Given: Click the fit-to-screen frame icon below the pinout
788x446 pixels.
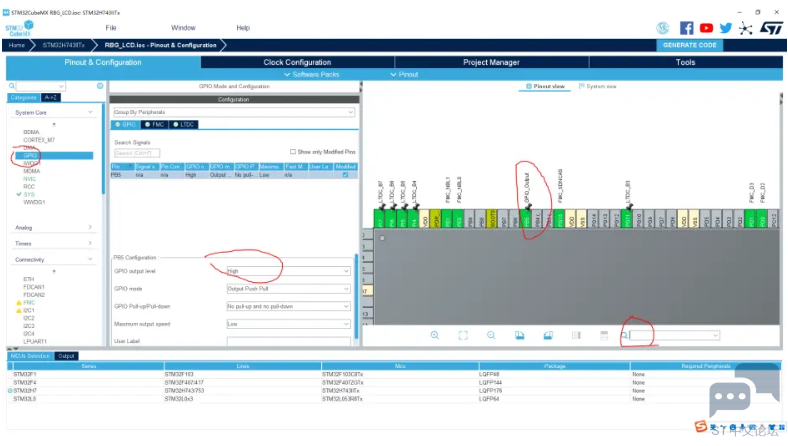Looking at the screenshot, I should pyautogui.click(x=463, y=335).
